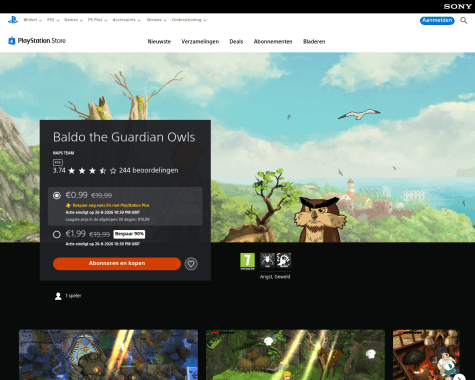This screenshot has width=475, height=380.
Task: Advance screenshots carousel with next arrow
Action: point(459,377)
